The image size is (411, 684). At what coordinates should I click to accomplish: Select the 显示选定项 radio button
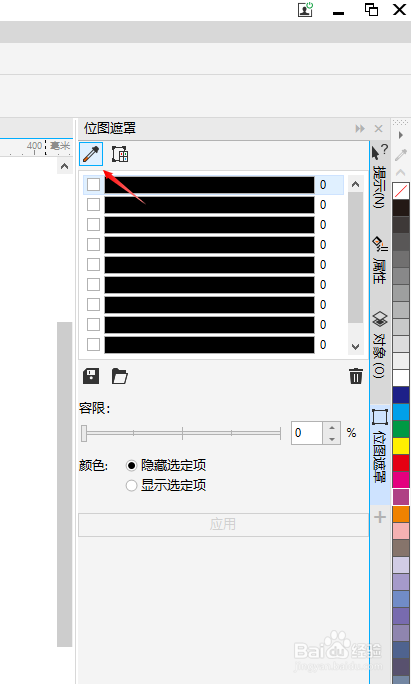pyautogui.click(x=131, y=486)
